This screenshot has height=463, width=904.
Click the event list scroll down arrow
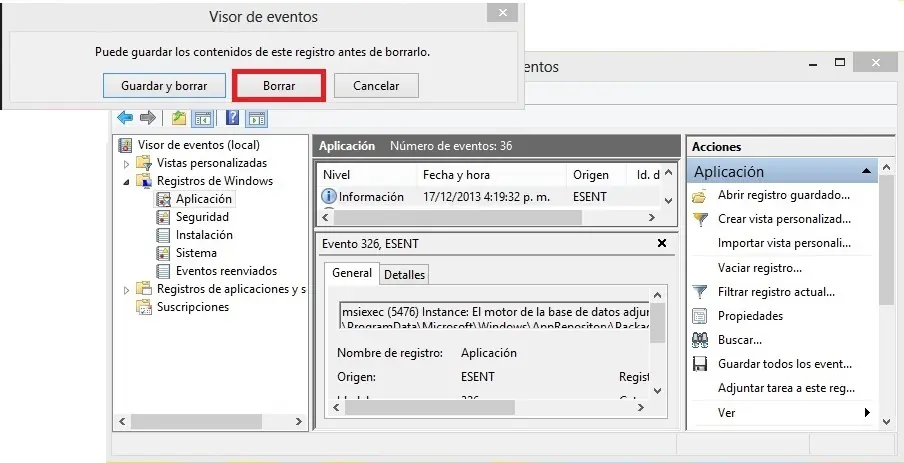[668, 201]
